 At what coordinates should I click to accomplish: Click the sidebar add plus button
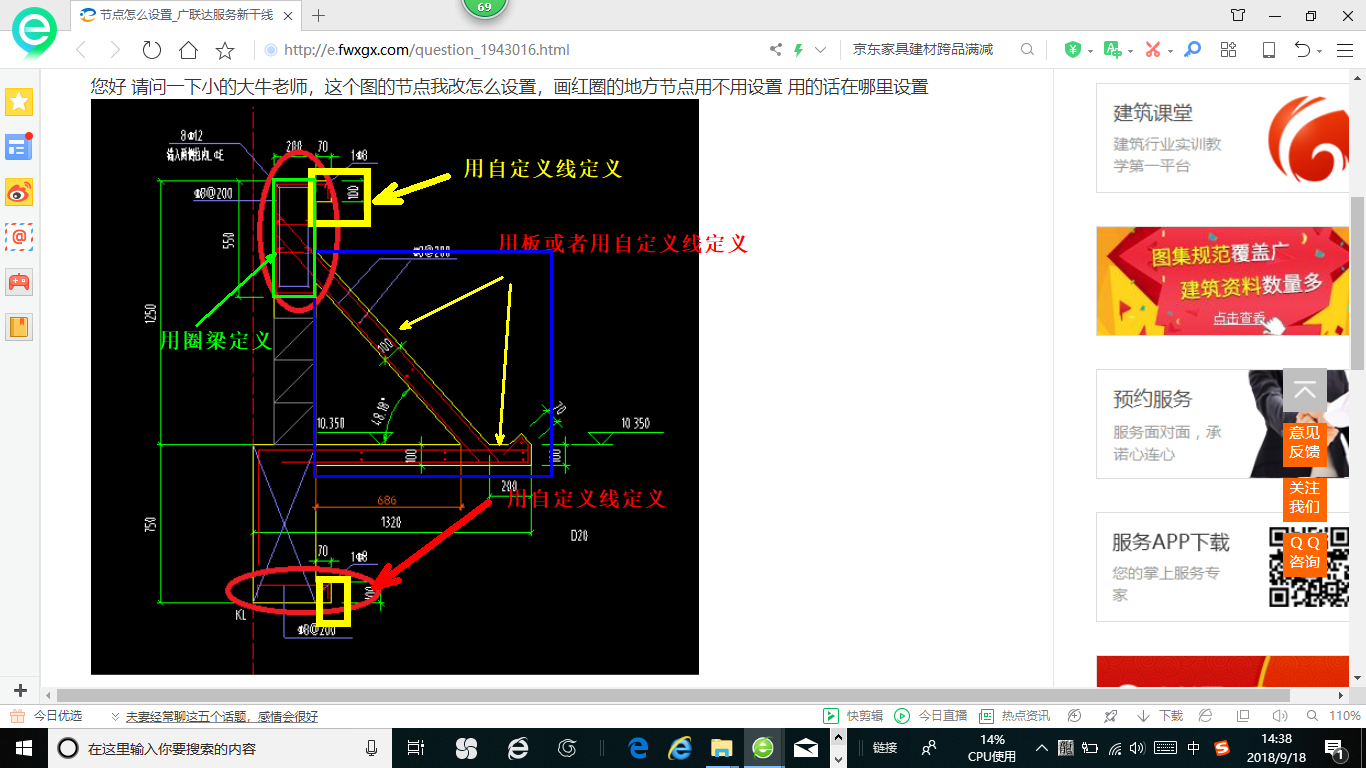point(20,691)
